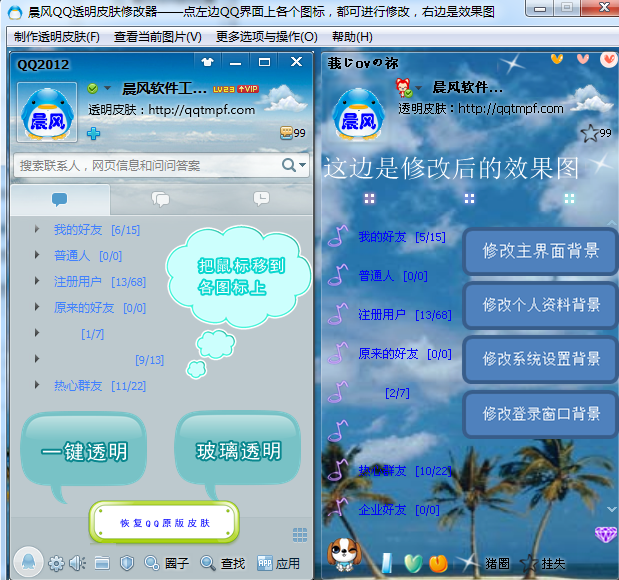Click the skin shirt icon in QQ2012 title bar
Image resolution: width=619 pixels, height=580 pixels.
click(208, 62)
